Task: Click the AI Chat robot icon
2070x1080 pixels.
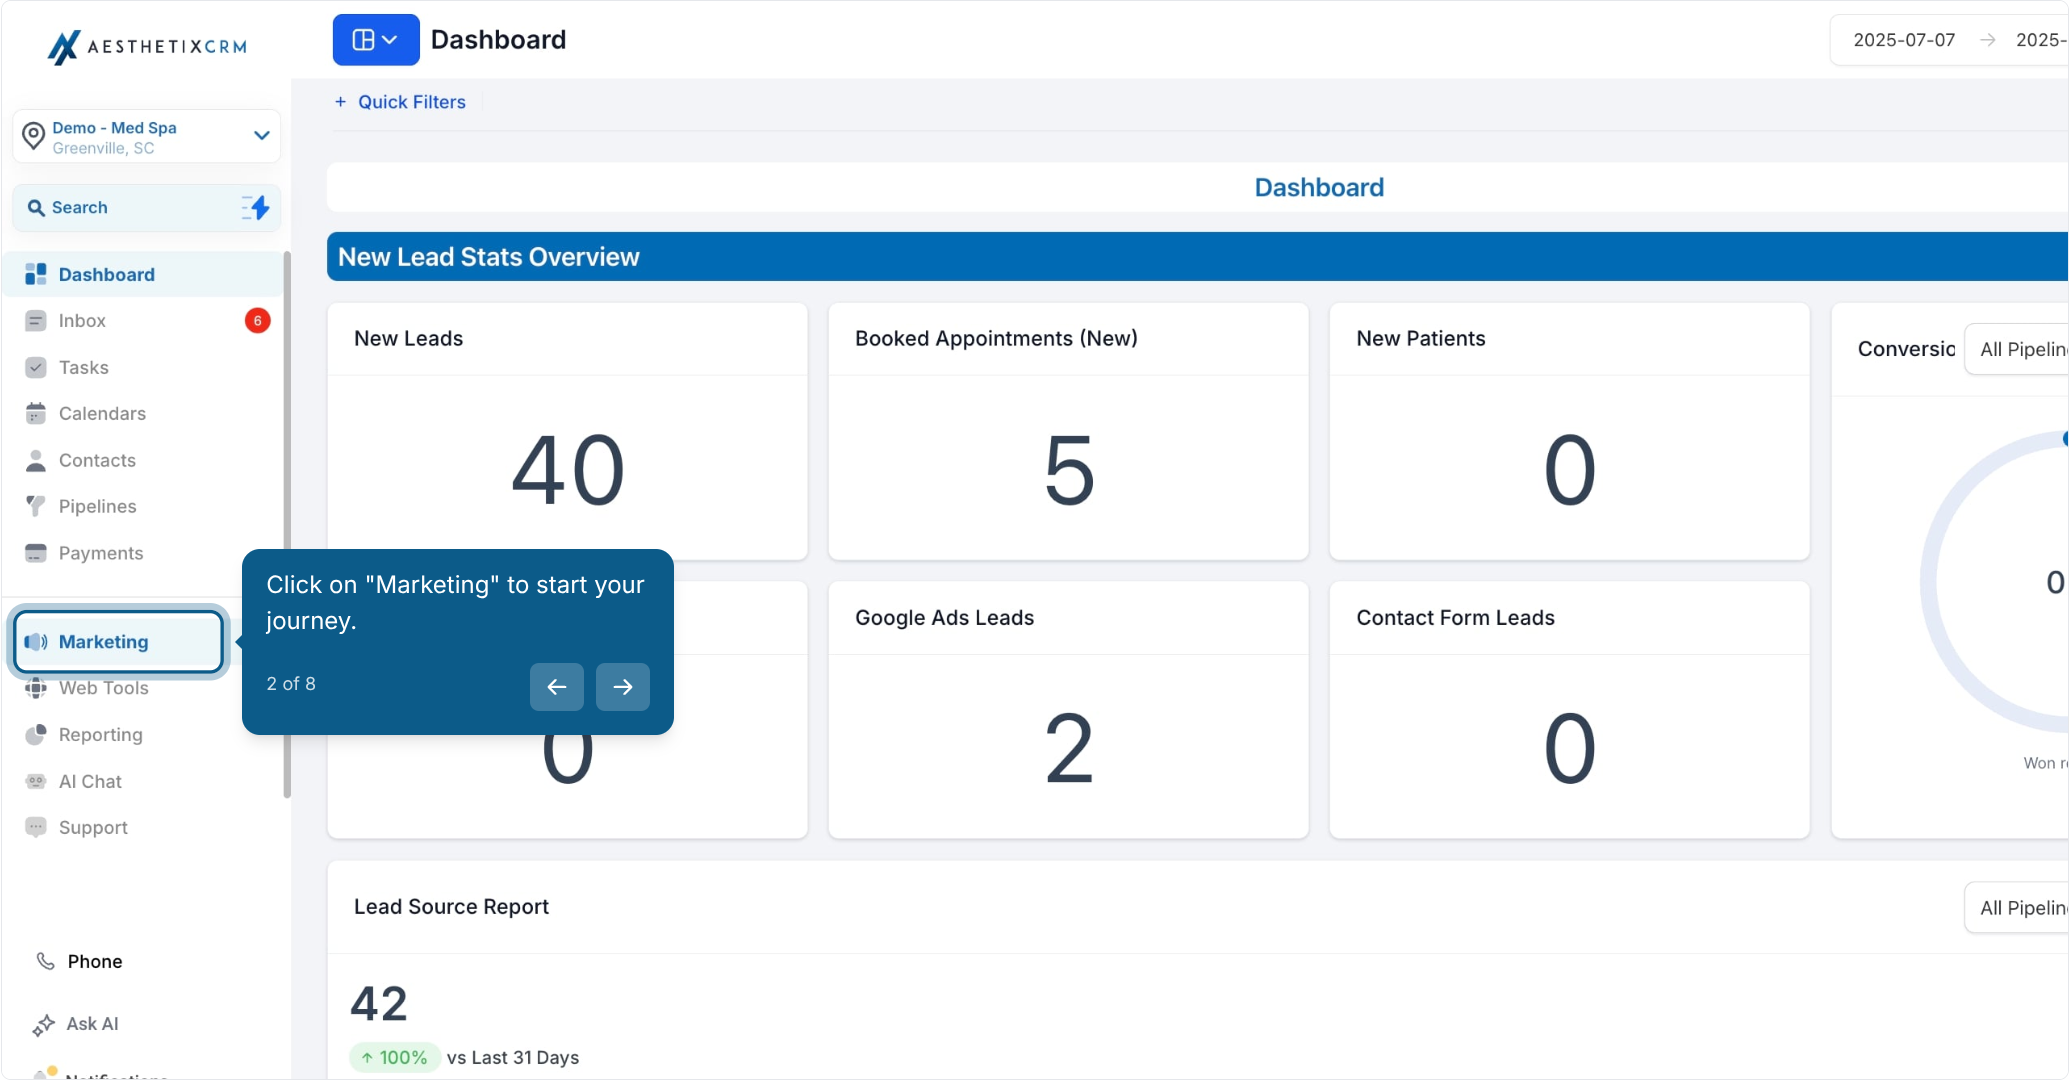Action: tap(36, 781)
